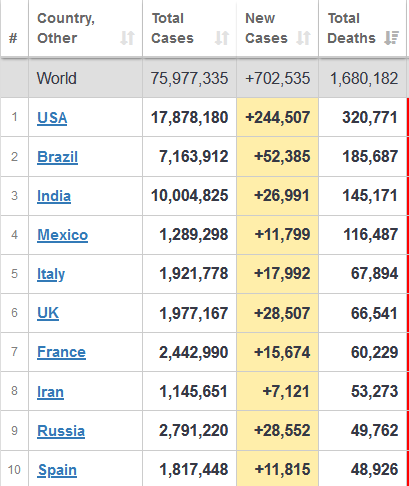The height and width of the screenshot is (486, 409).
Task: Select USA new cases highlighted cell
Action: point(278,118)
